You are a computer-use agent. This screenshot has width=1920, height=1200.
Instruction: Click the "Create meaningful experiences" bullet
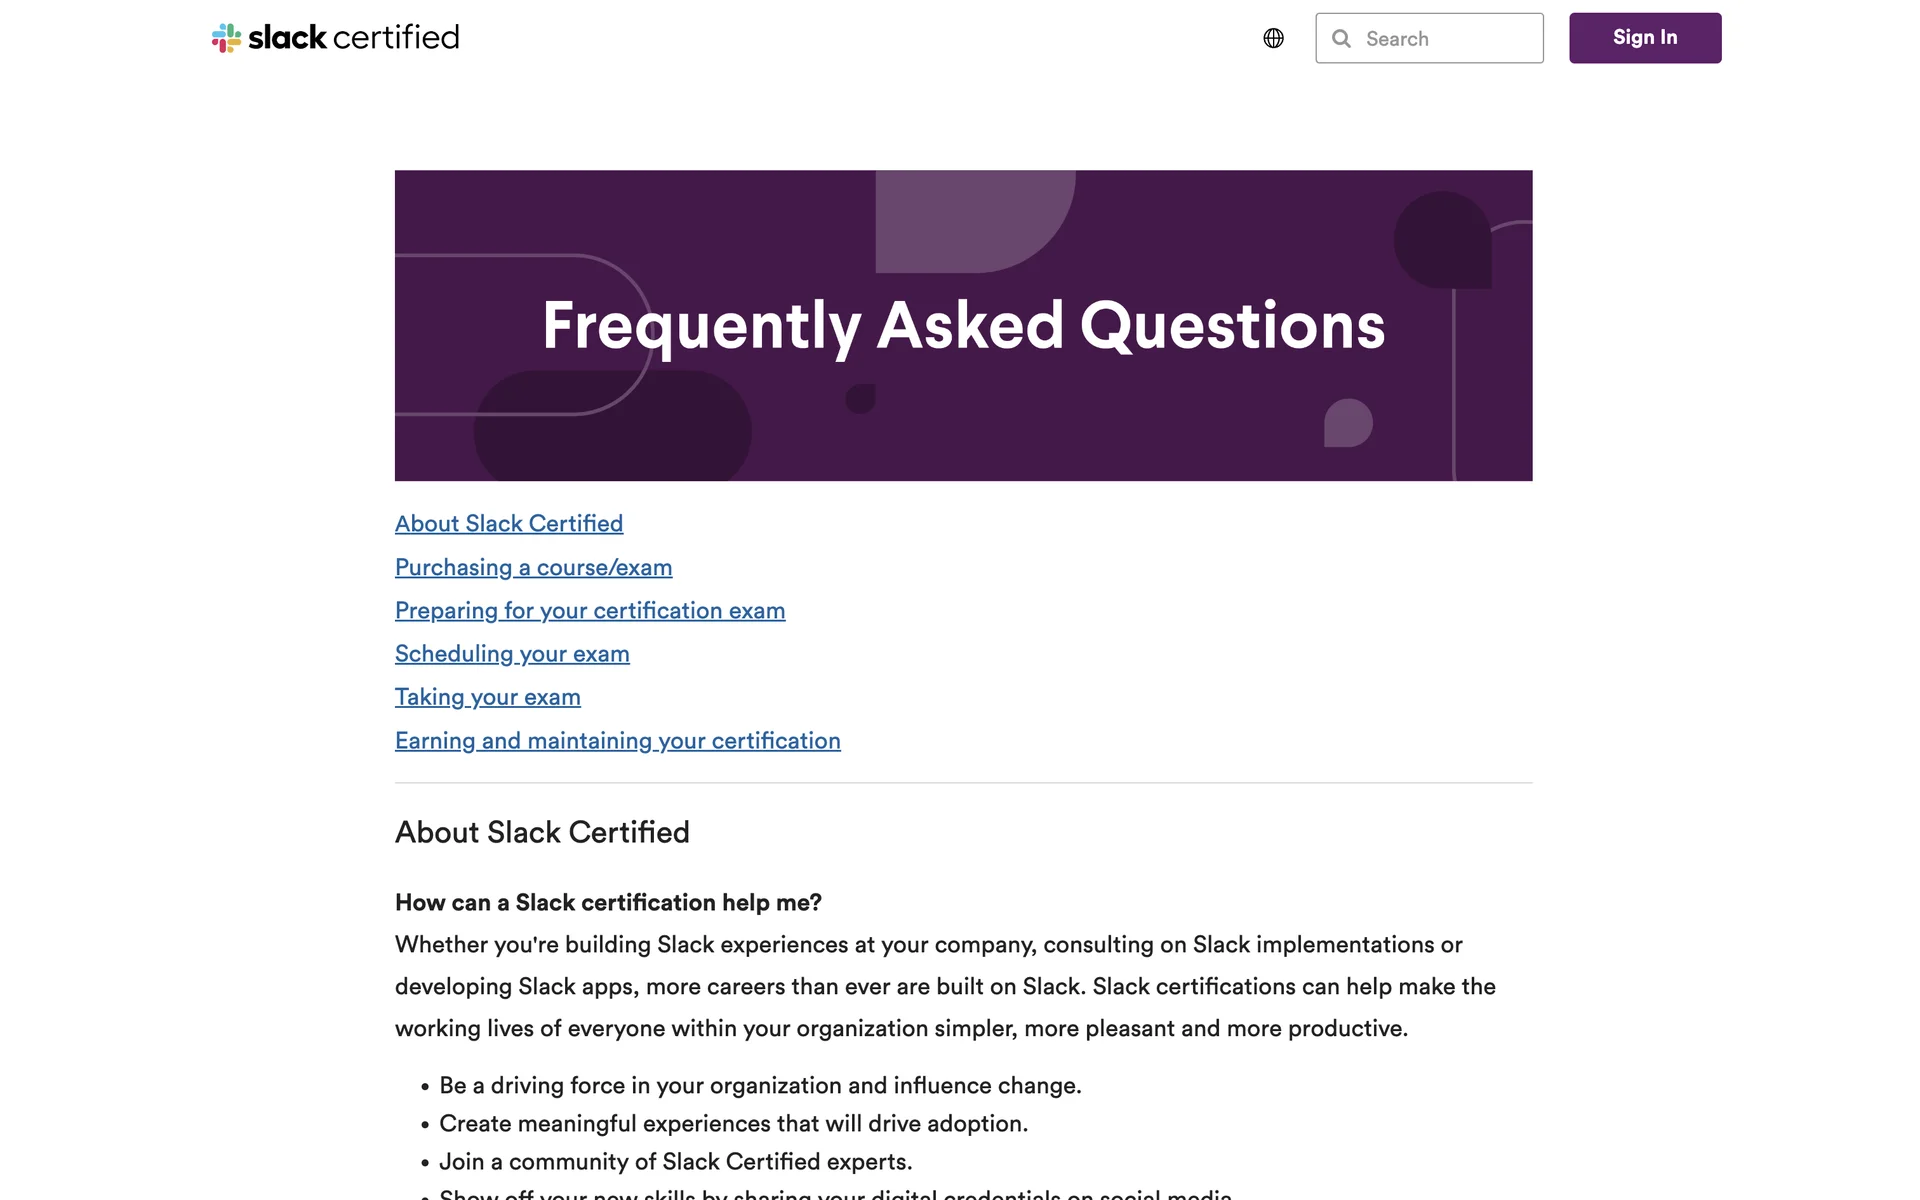(x=733, y=1124)
